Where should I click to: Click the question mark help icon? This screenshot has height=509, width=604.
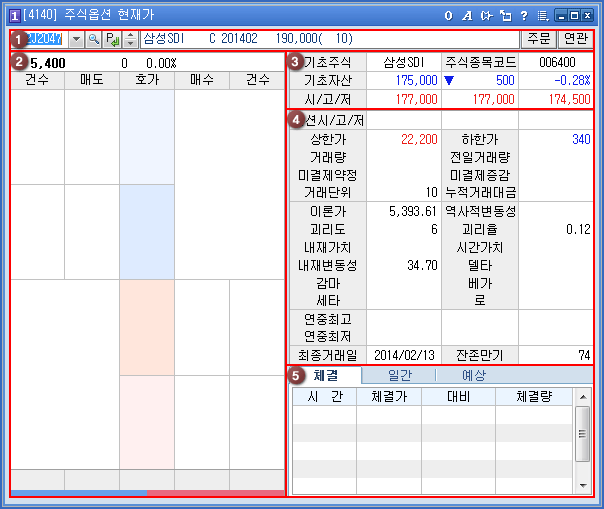click(x=524, y=16)
